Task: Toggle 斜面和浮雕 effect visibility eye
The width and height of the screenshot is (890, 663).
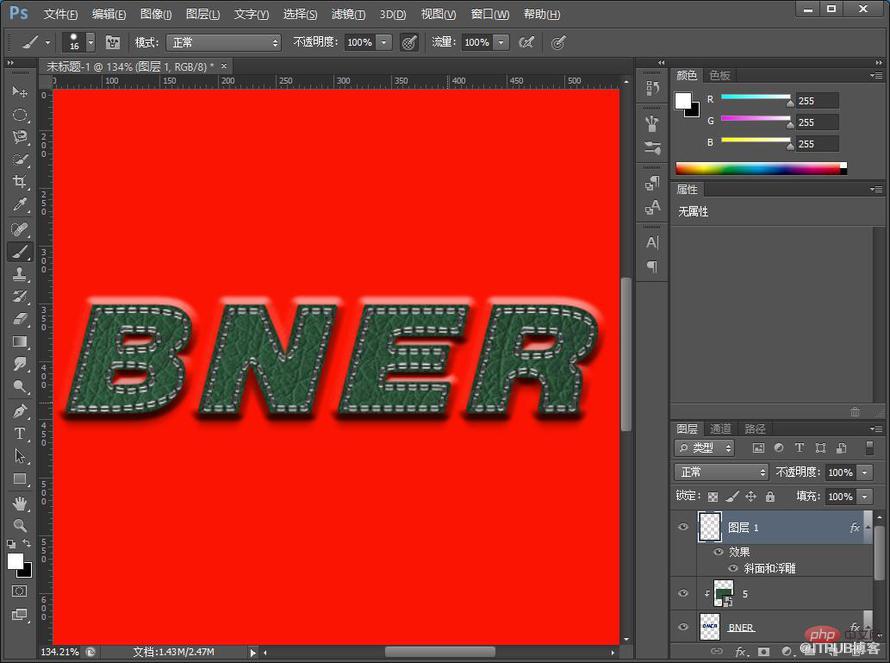Action: (733, 568)
